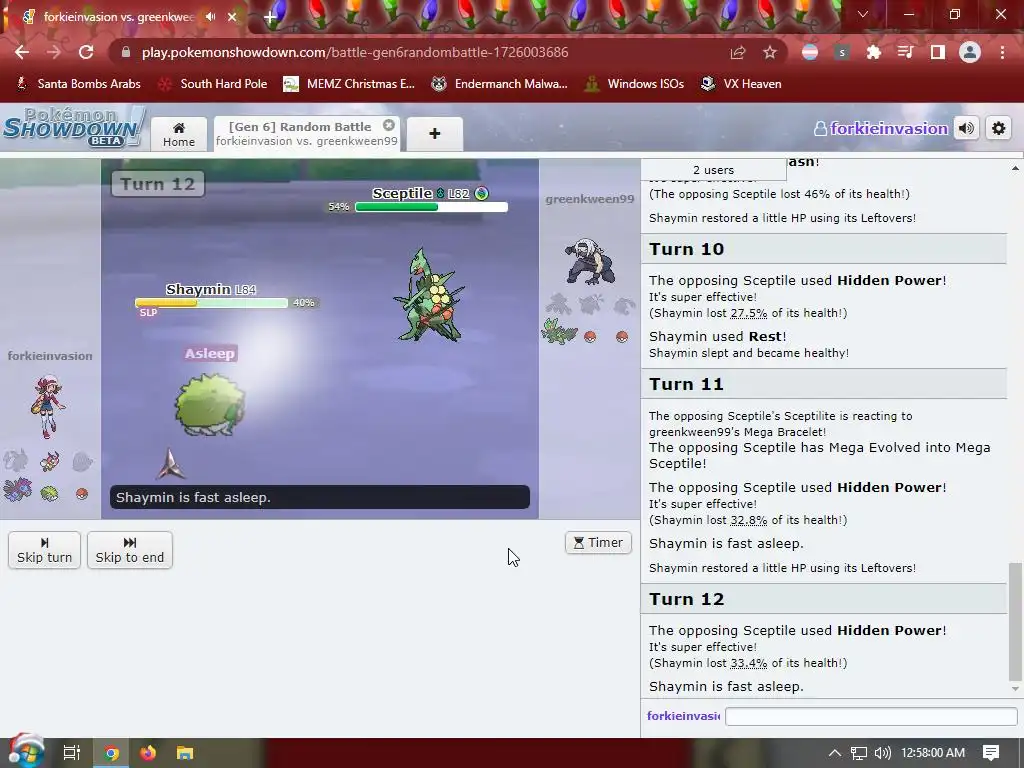Skip to end of the battle

click(x=130, y=550)
